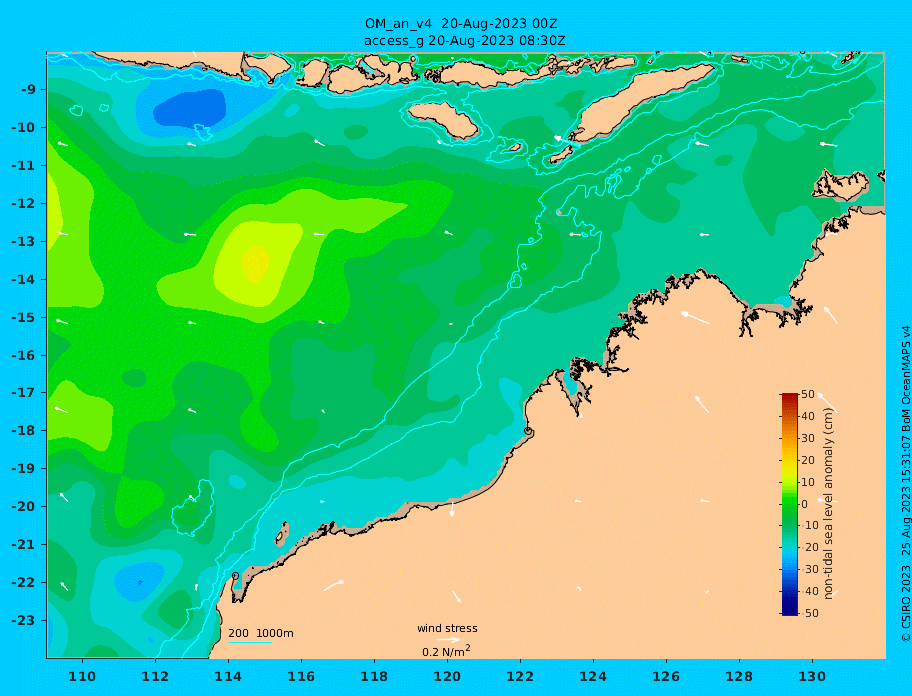
Task: Click the wind stress reference arrow in legend
Action: 448,640
